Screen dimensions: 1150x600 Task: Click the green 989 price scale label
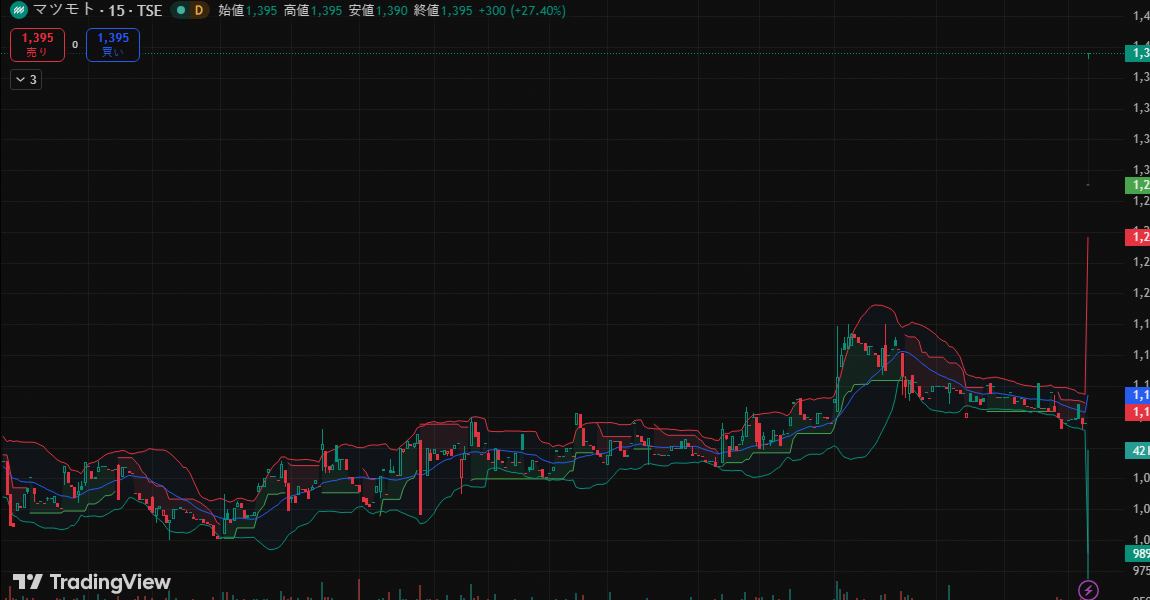[x=1138, y=554]
